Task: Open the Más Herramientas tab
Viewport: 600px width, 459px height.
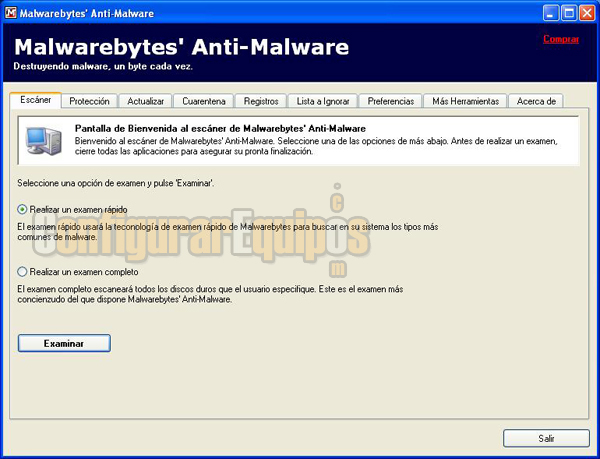Action: (466, 101)
